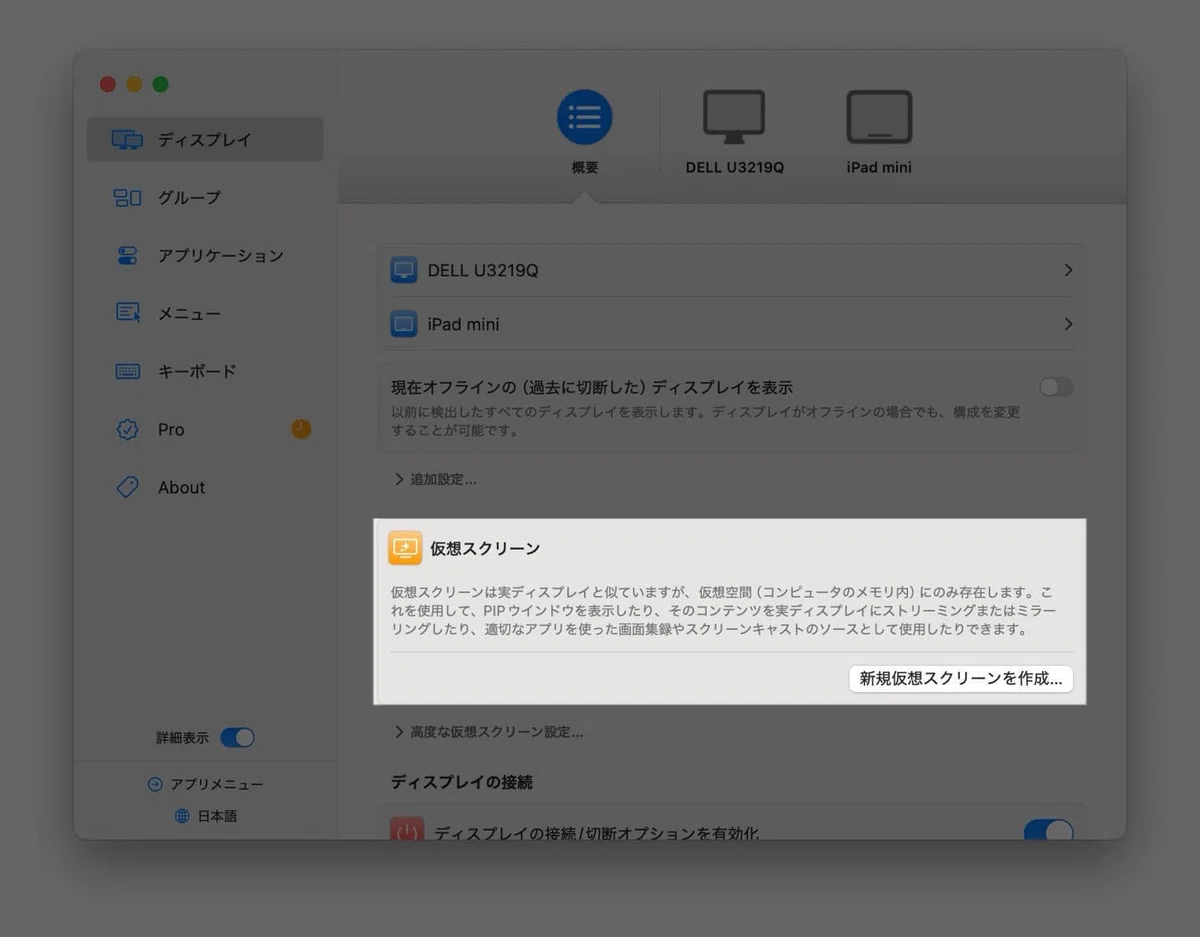Click the About tag icon in sidebar
The width and height of the screenshot is (1200, 937).
click(127, 487)
